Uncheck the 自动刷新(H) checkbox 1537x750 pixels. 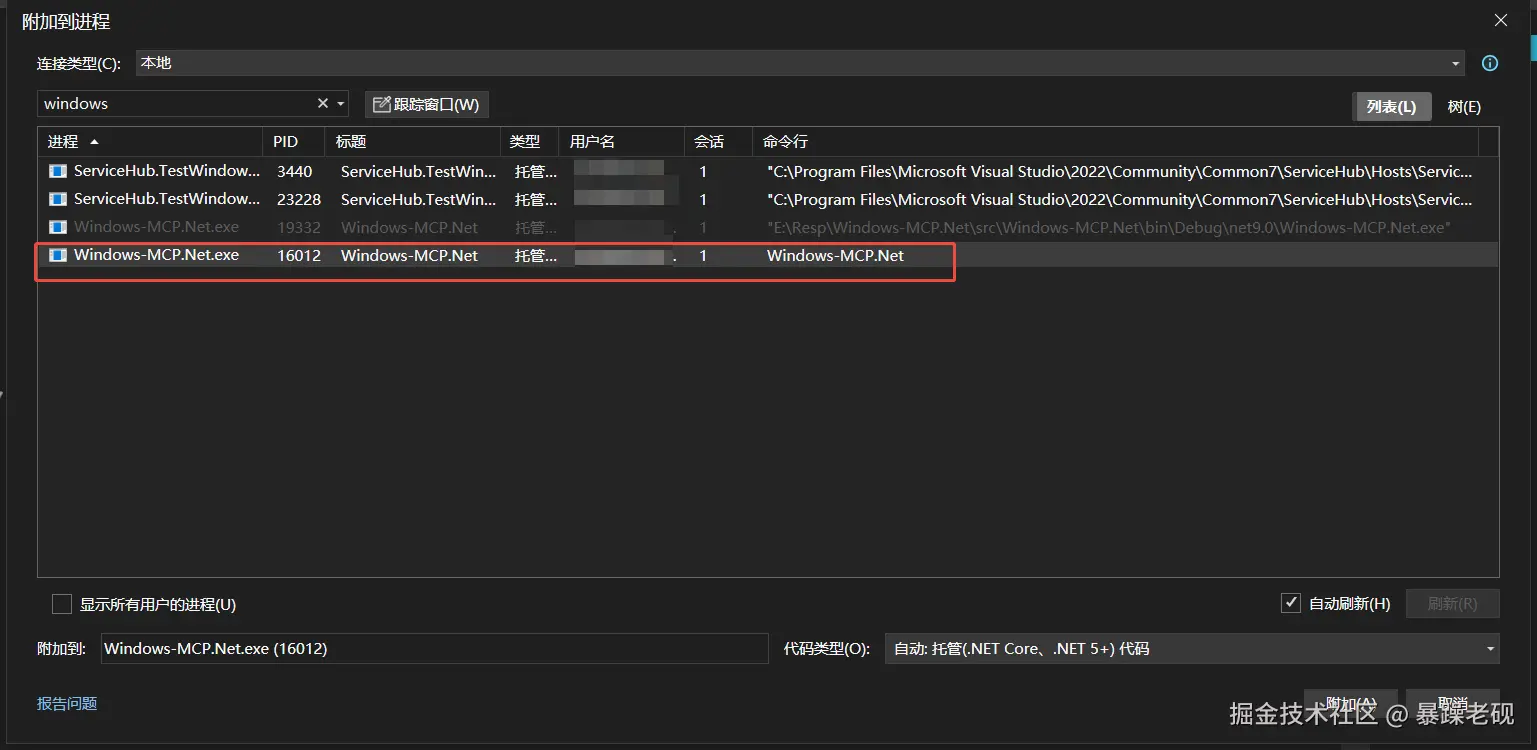1290,603
